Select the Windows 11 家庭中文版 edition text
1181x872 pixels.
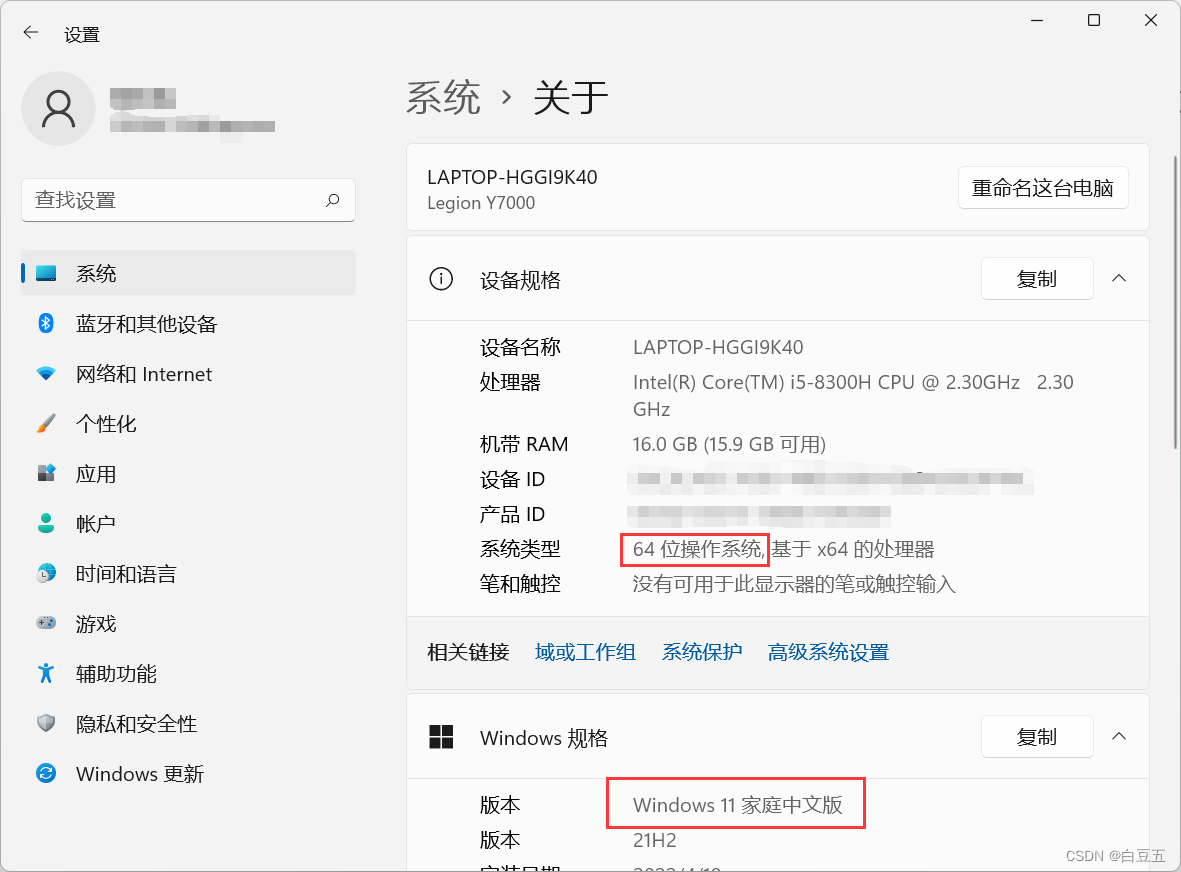(x=737, y=805)
